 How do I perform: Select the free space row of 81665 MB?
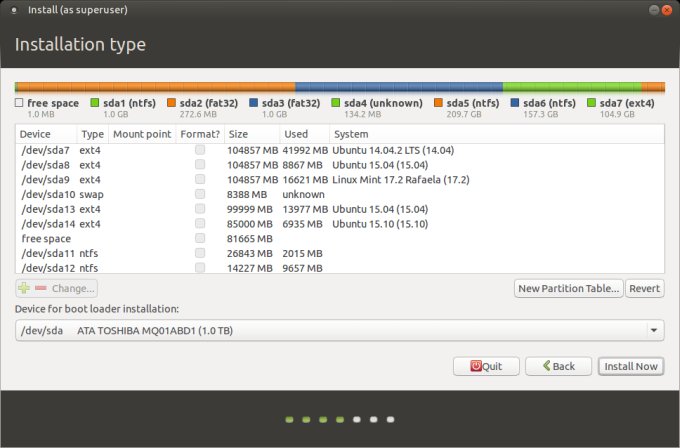point(340,239)
